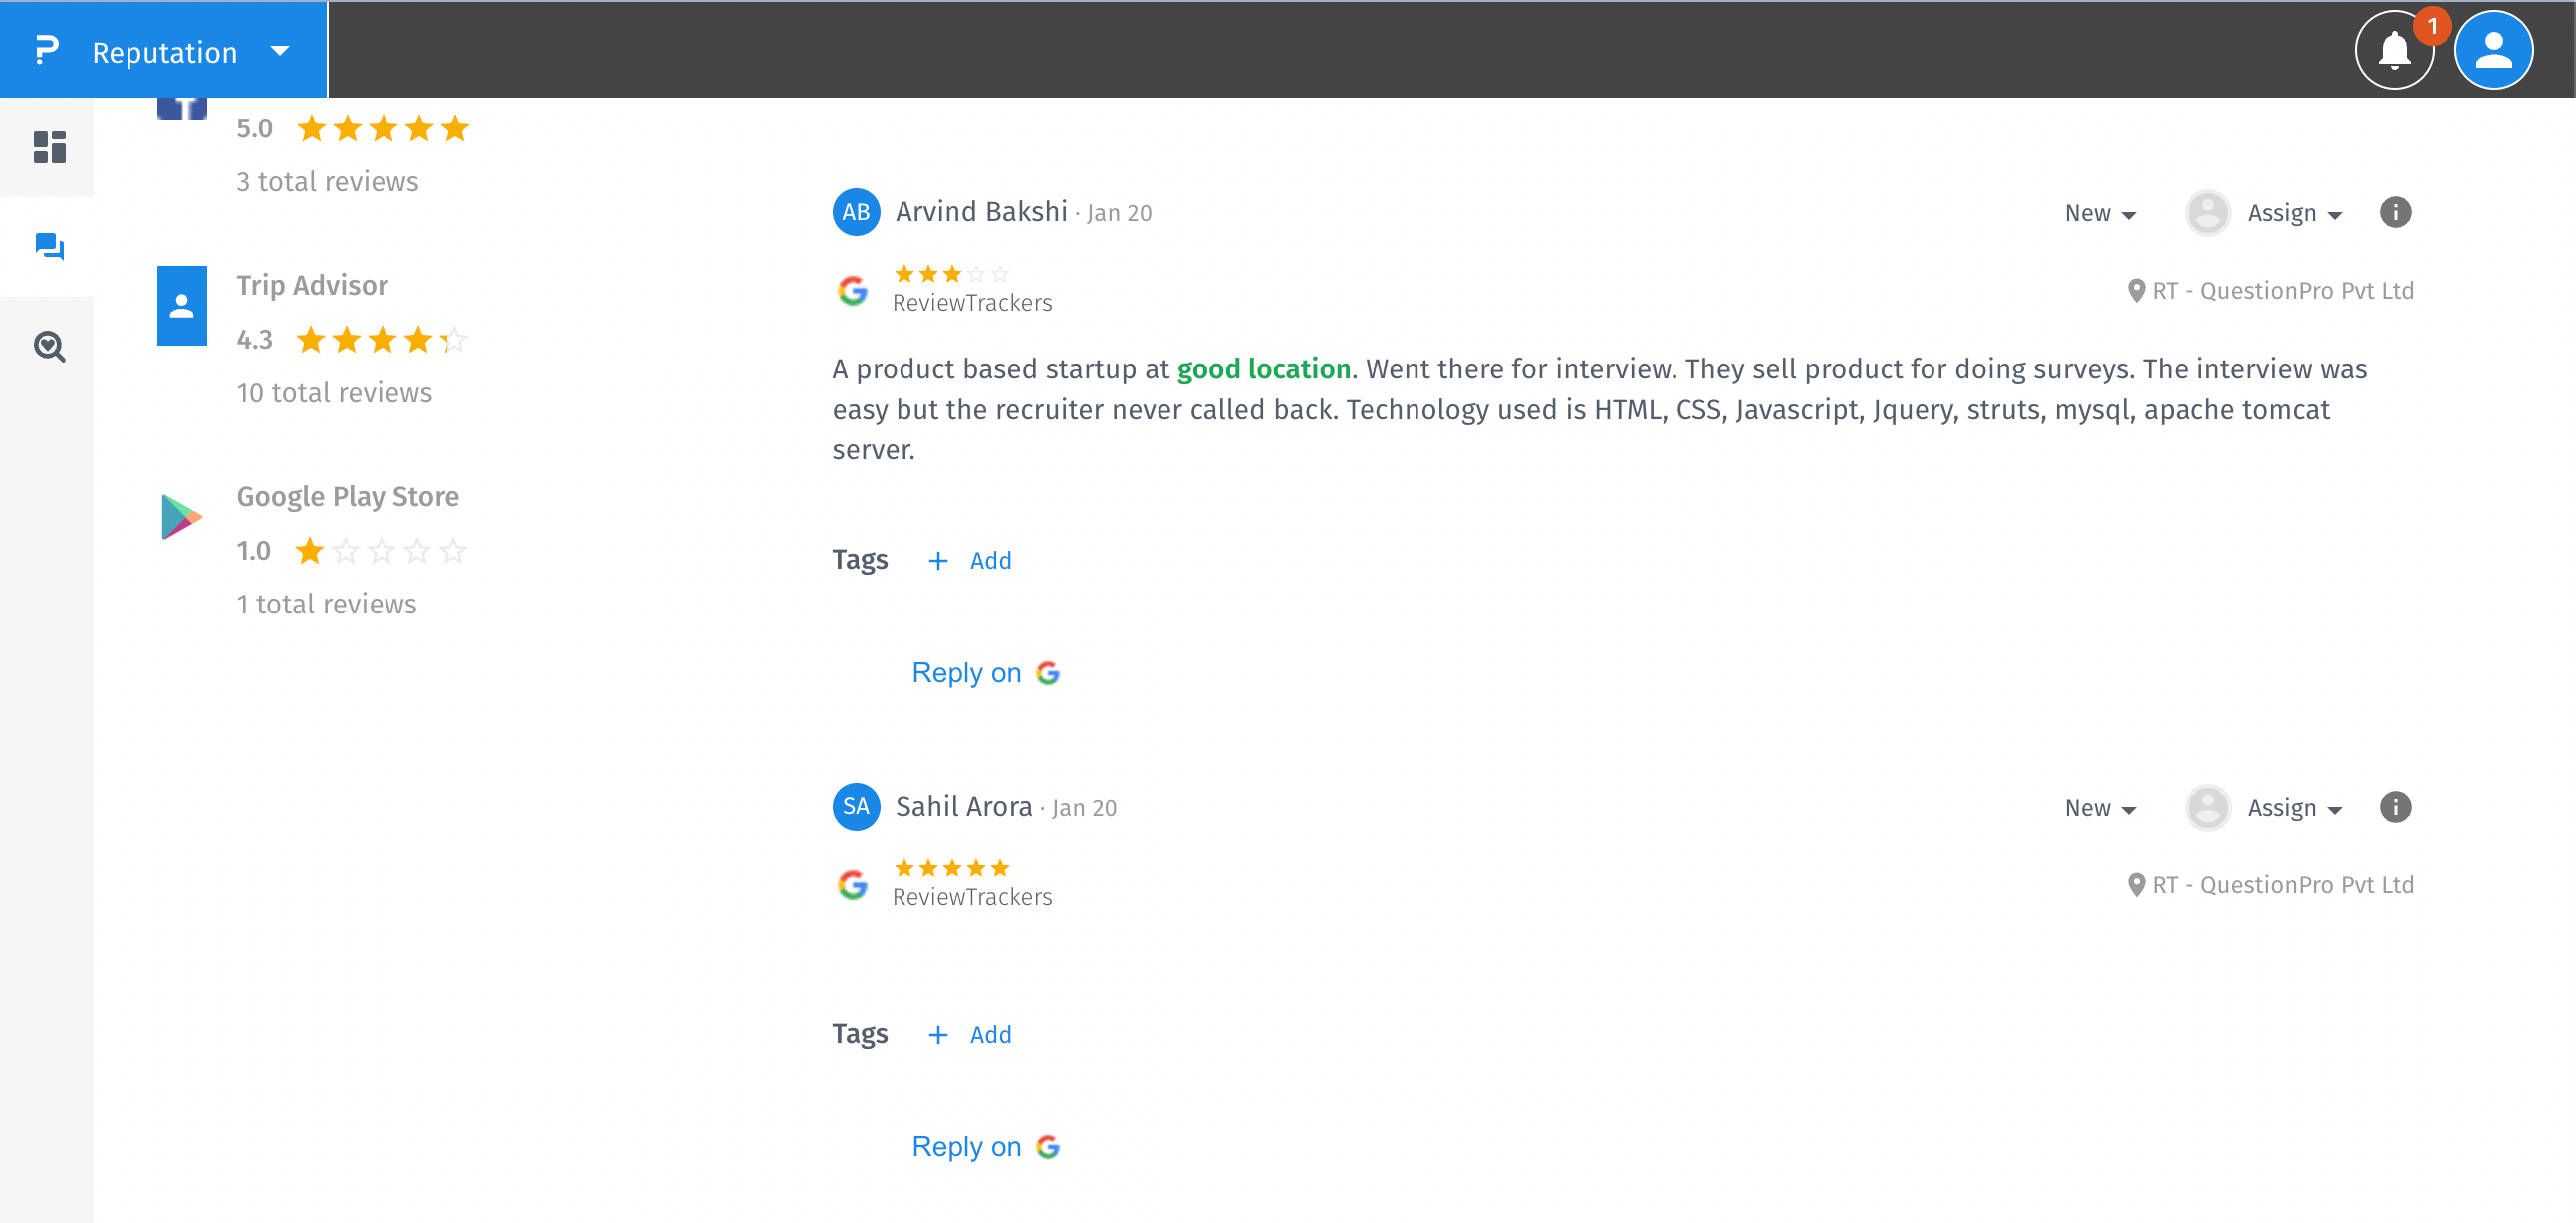Click the Google Play Store logo
The height and width of the screenshot is (1223, 2576).
click(181, 516)
